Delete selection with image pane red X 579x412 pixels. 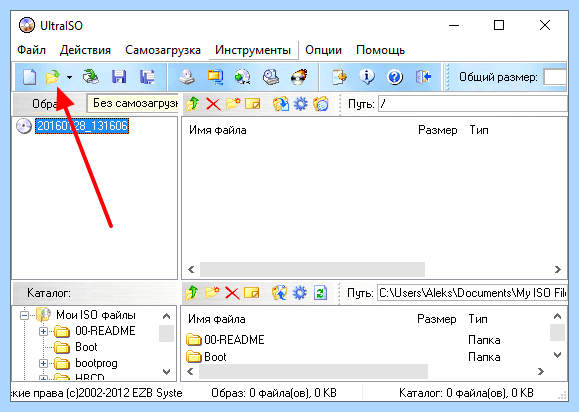(x=213, y=104)
